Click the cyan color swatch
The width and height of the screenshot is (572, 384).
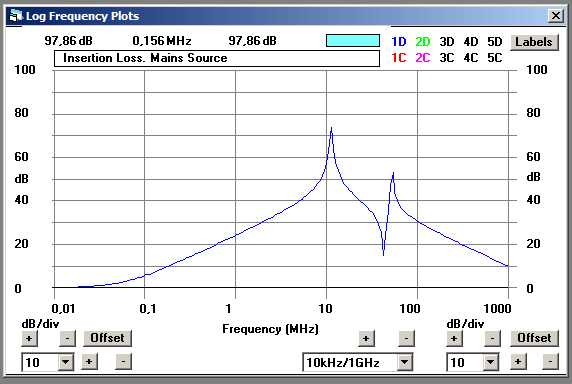click(x=353, y=40)
